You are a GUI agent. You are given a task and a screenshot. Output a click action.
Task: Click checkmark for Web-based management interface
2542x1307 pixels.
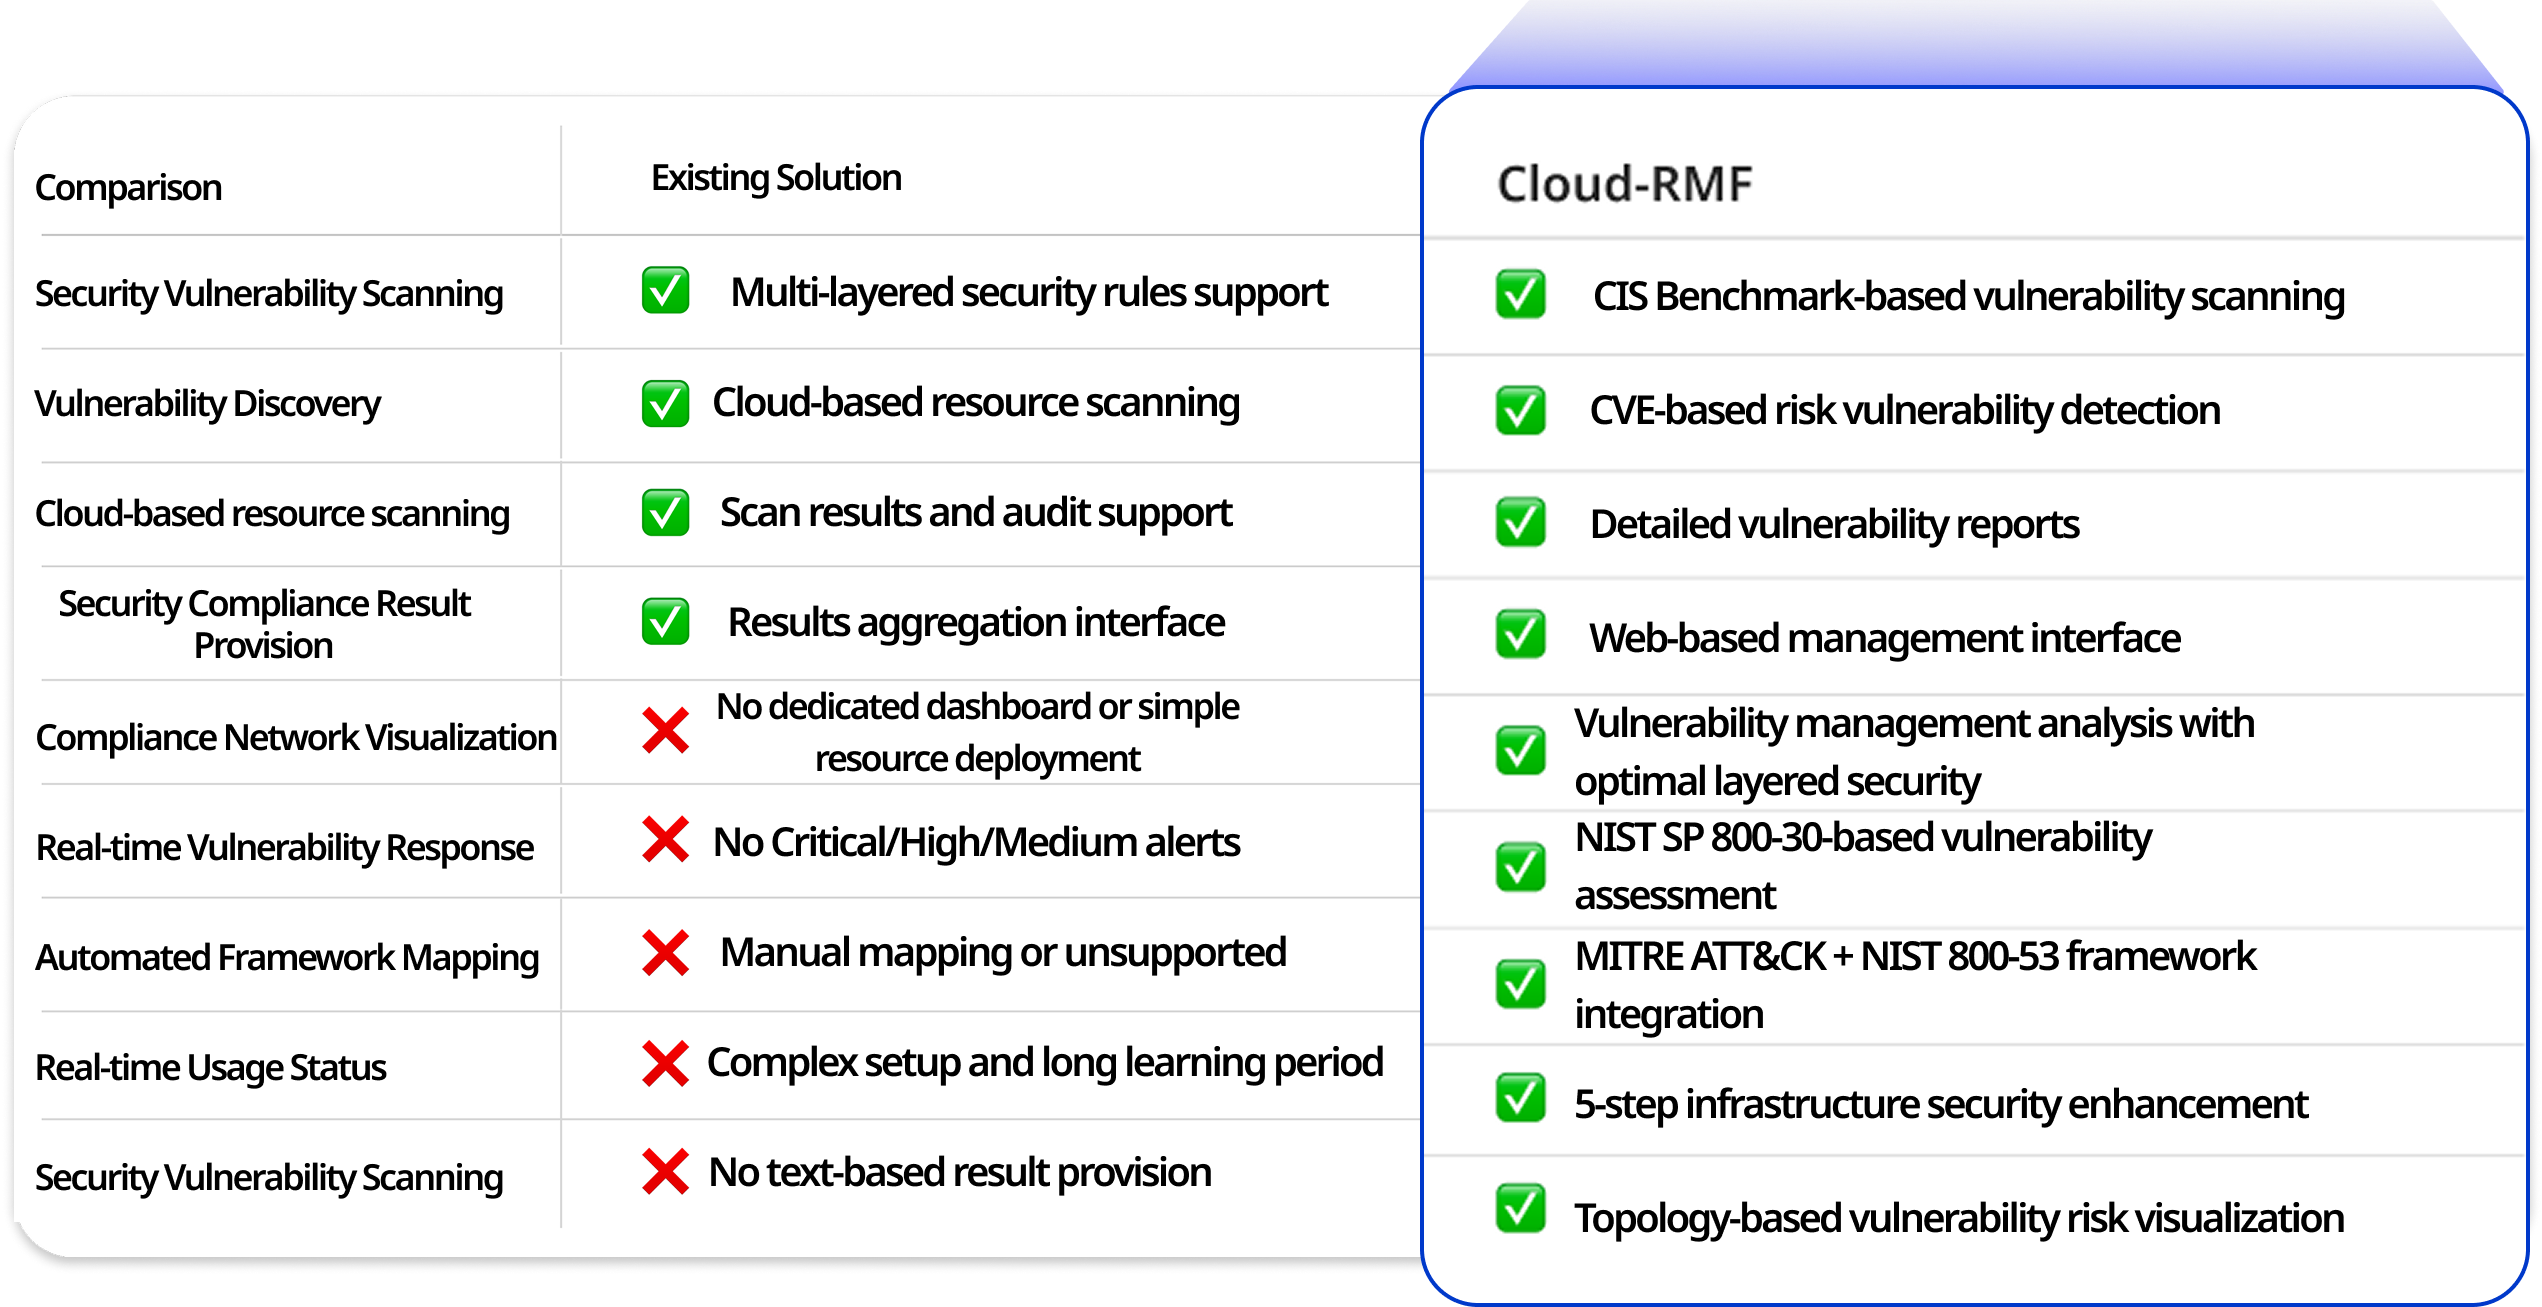(x=1520, y=634)
